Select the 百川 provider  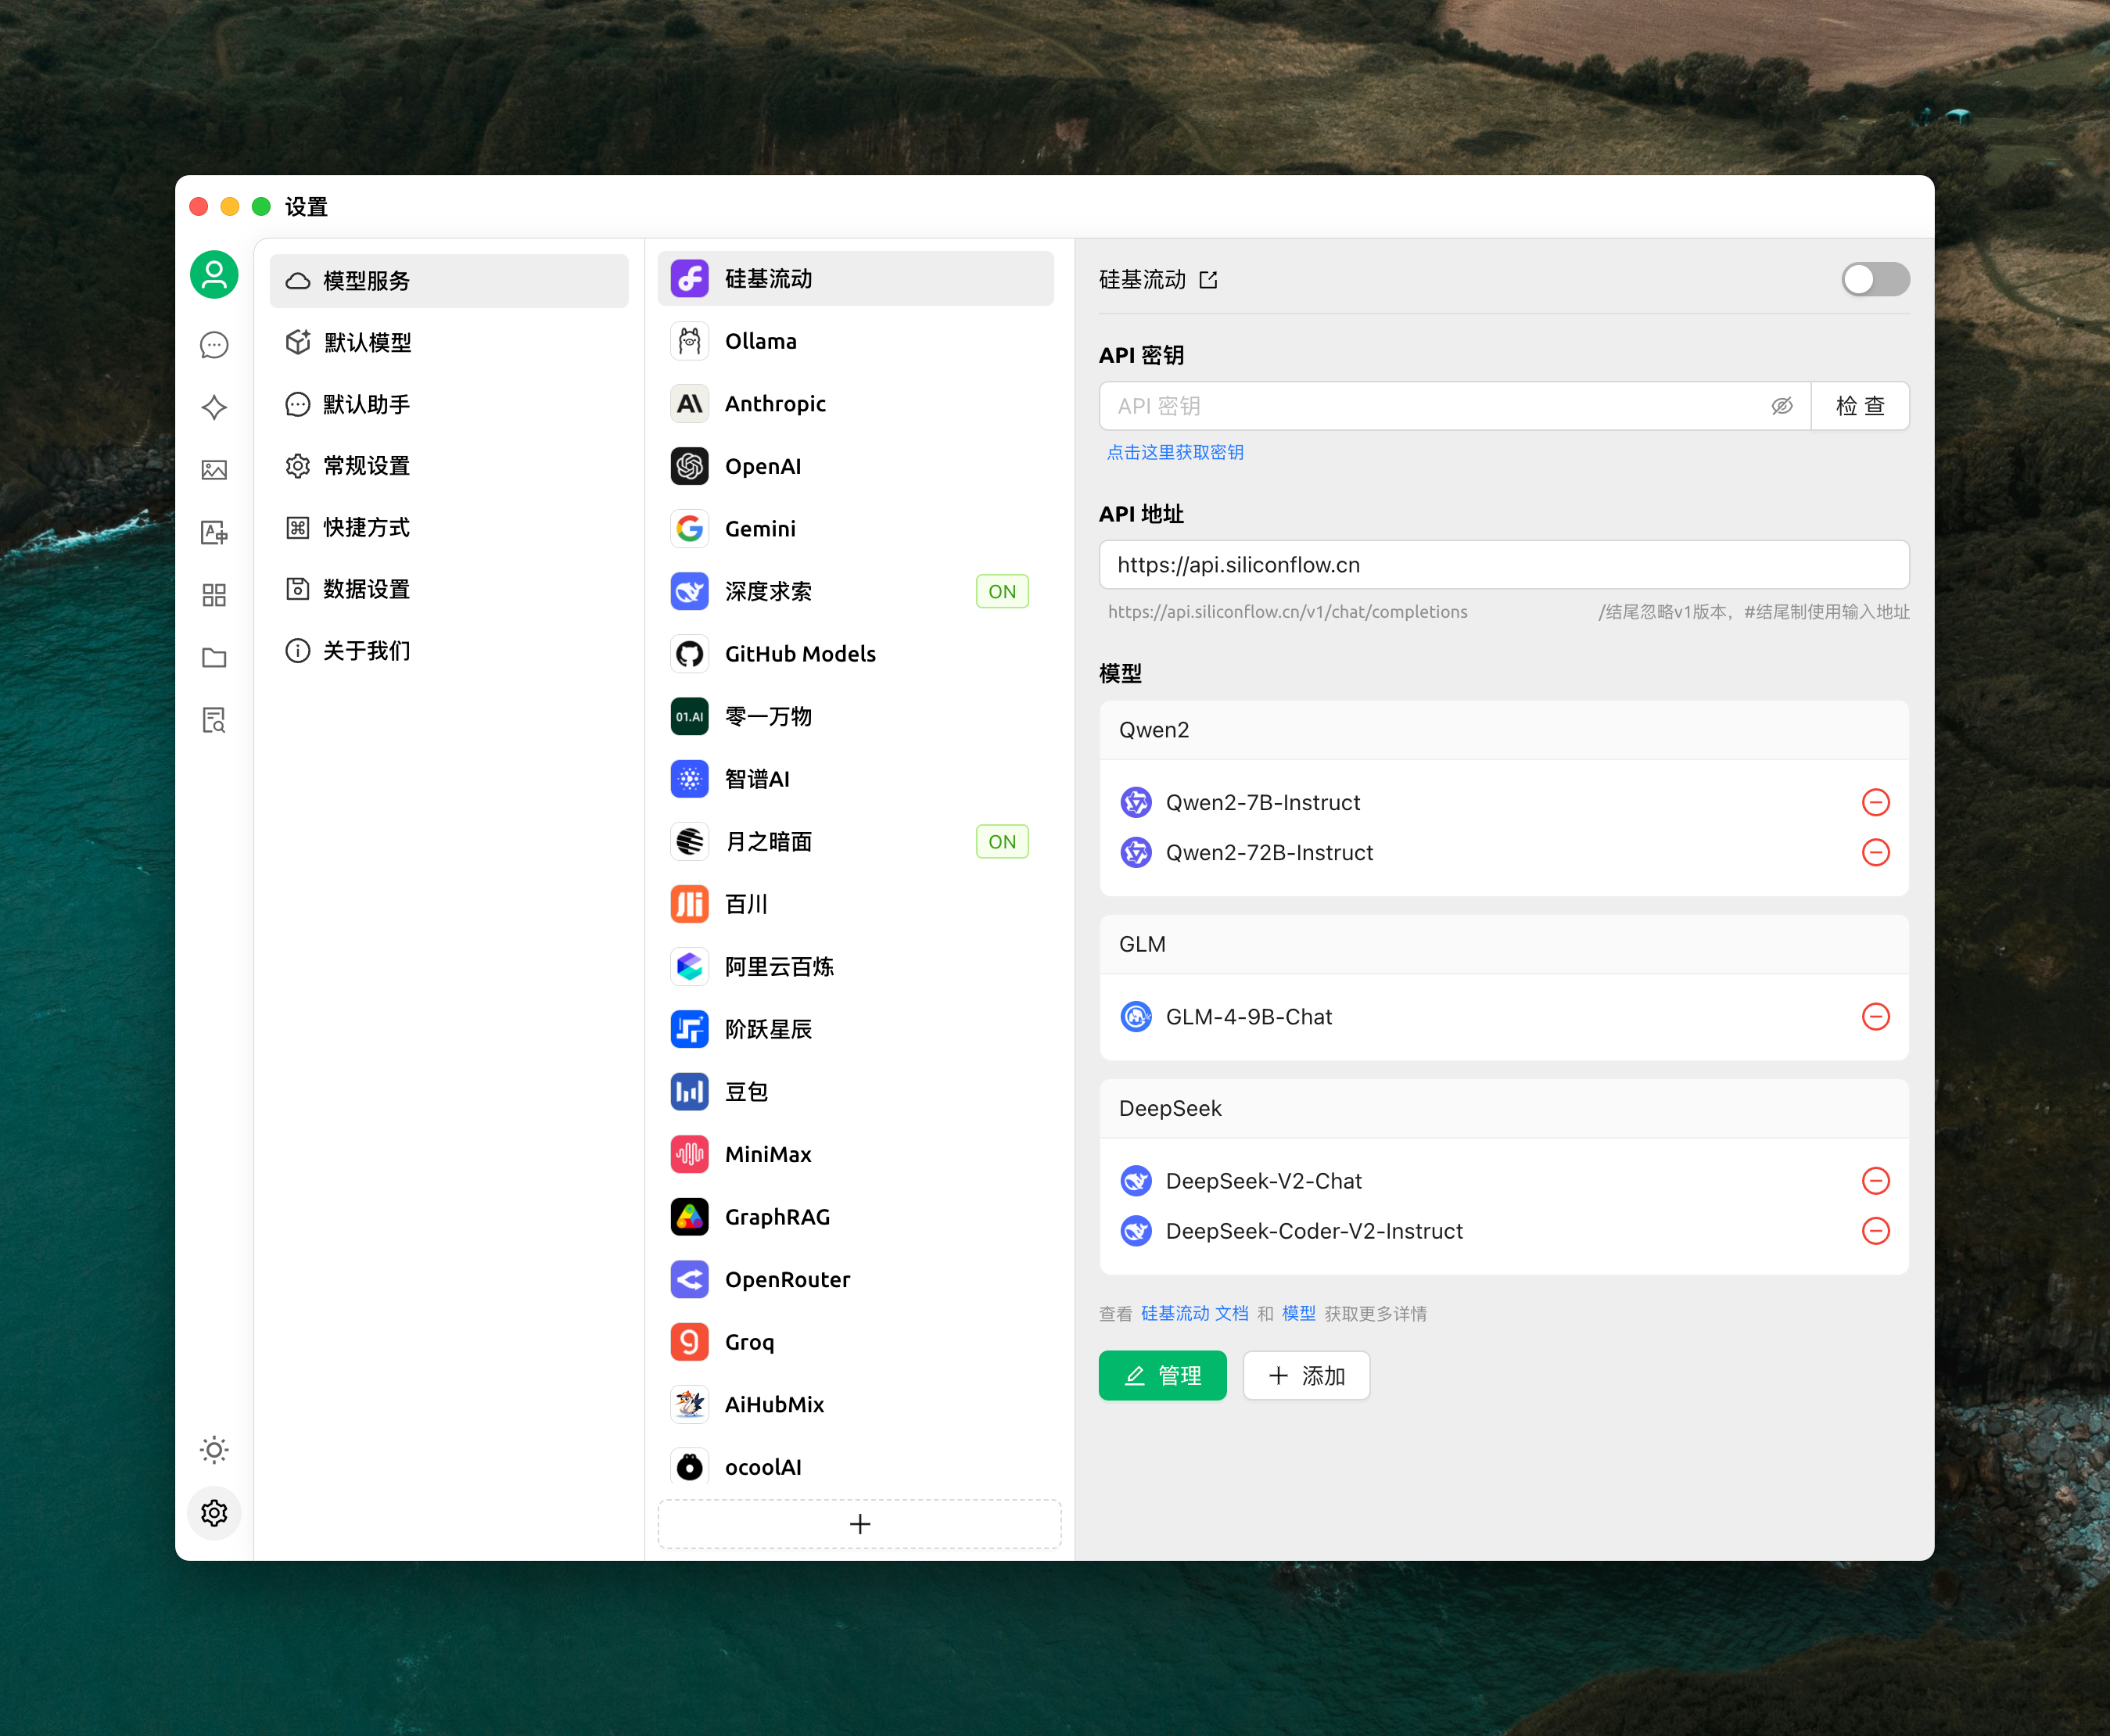[x=855, y=904]
